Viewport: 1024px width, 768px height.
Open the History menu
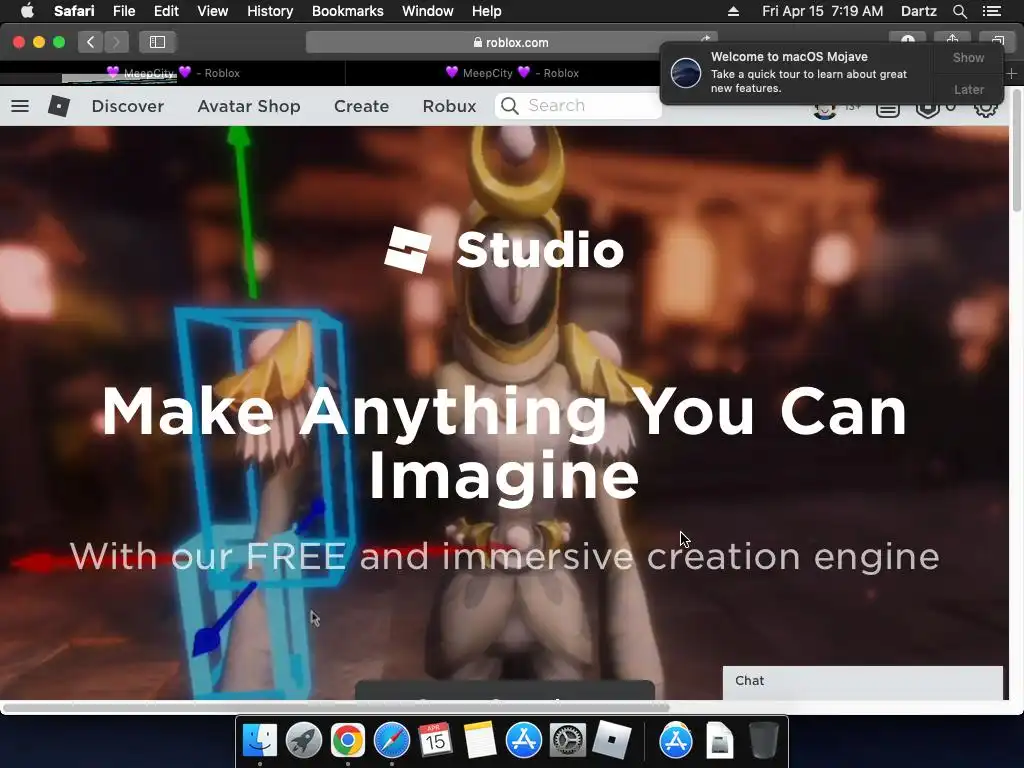(270, 11)
